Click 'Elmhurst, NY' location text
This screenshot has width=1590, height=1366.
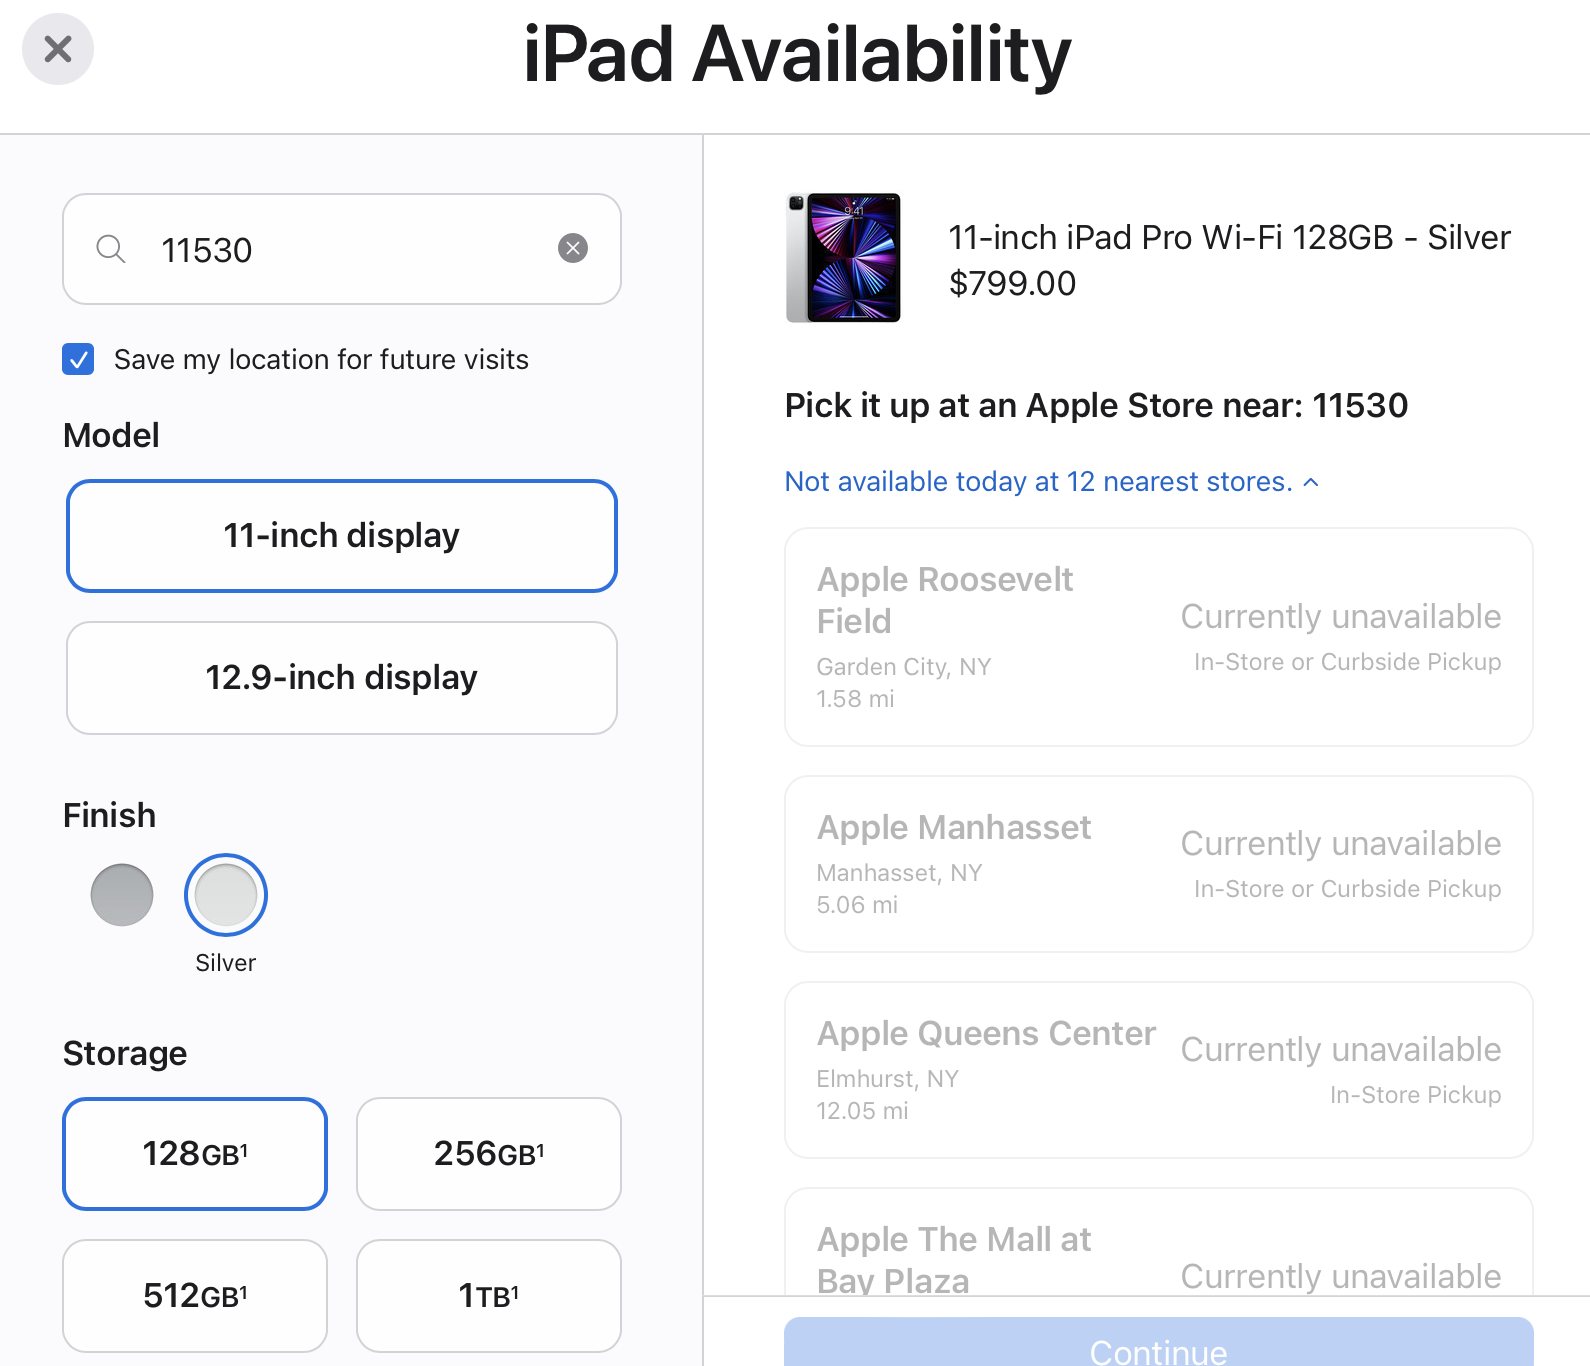[x=888, y=1079]
